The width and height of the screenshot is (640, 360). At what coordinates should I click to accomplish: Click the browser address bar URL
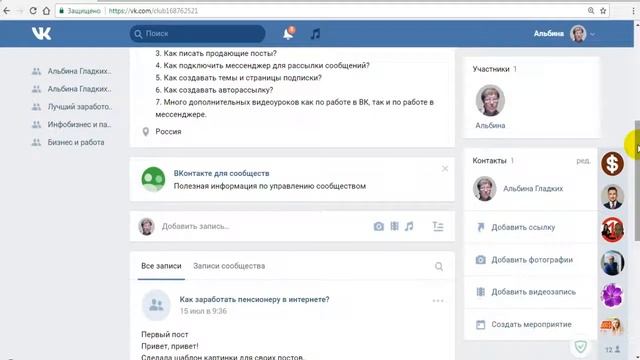pos(153,11)
